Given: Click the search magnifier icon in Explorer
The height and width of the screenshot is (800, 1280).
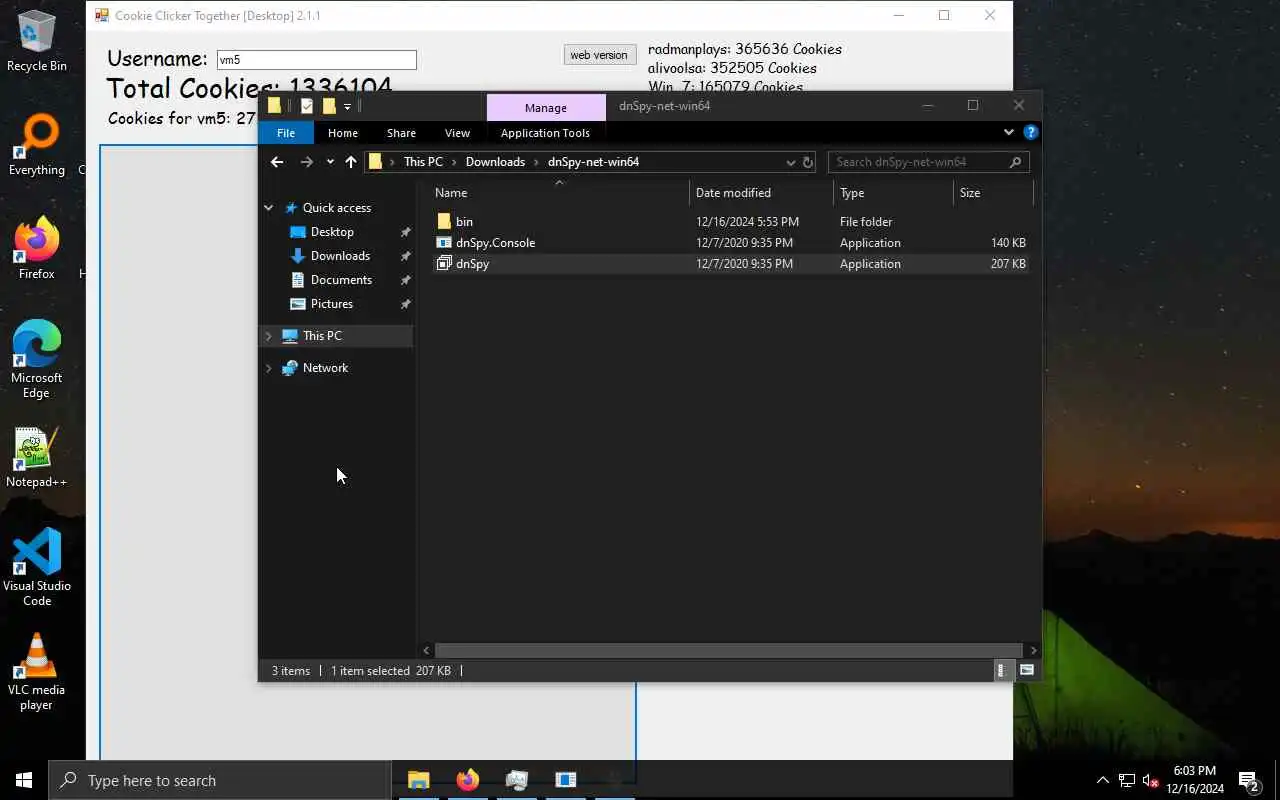Looking at the screenshot, I should coord(1015,162).
